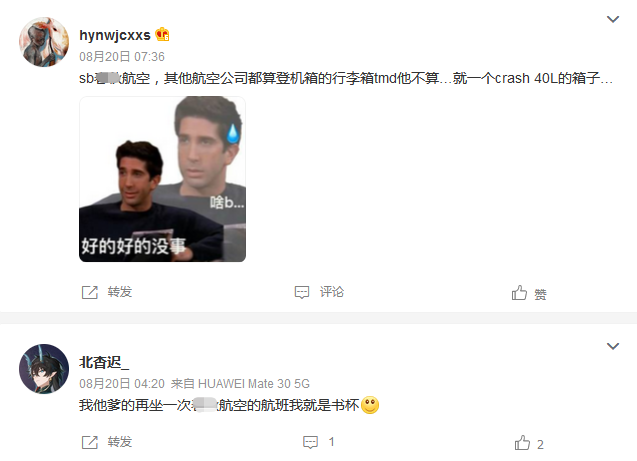
Task: Click 转发 label under hynwjcxxs post
Action: 120,292
